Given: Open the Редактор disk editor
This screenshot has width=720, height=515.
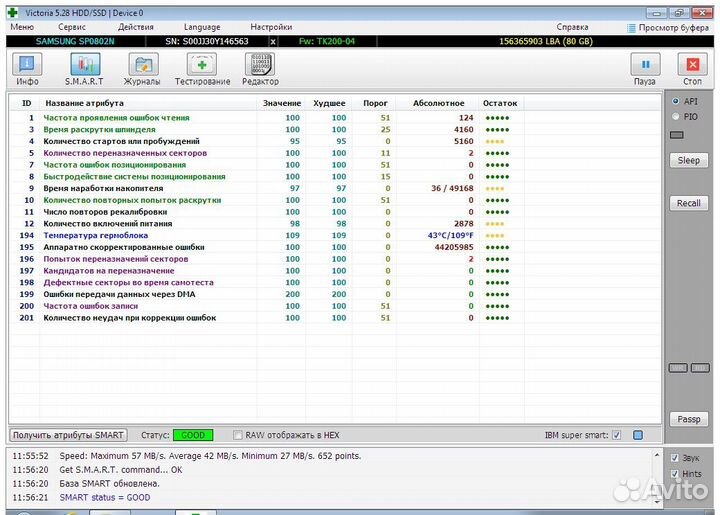Looking at the screenshot, I should (260, 67).
